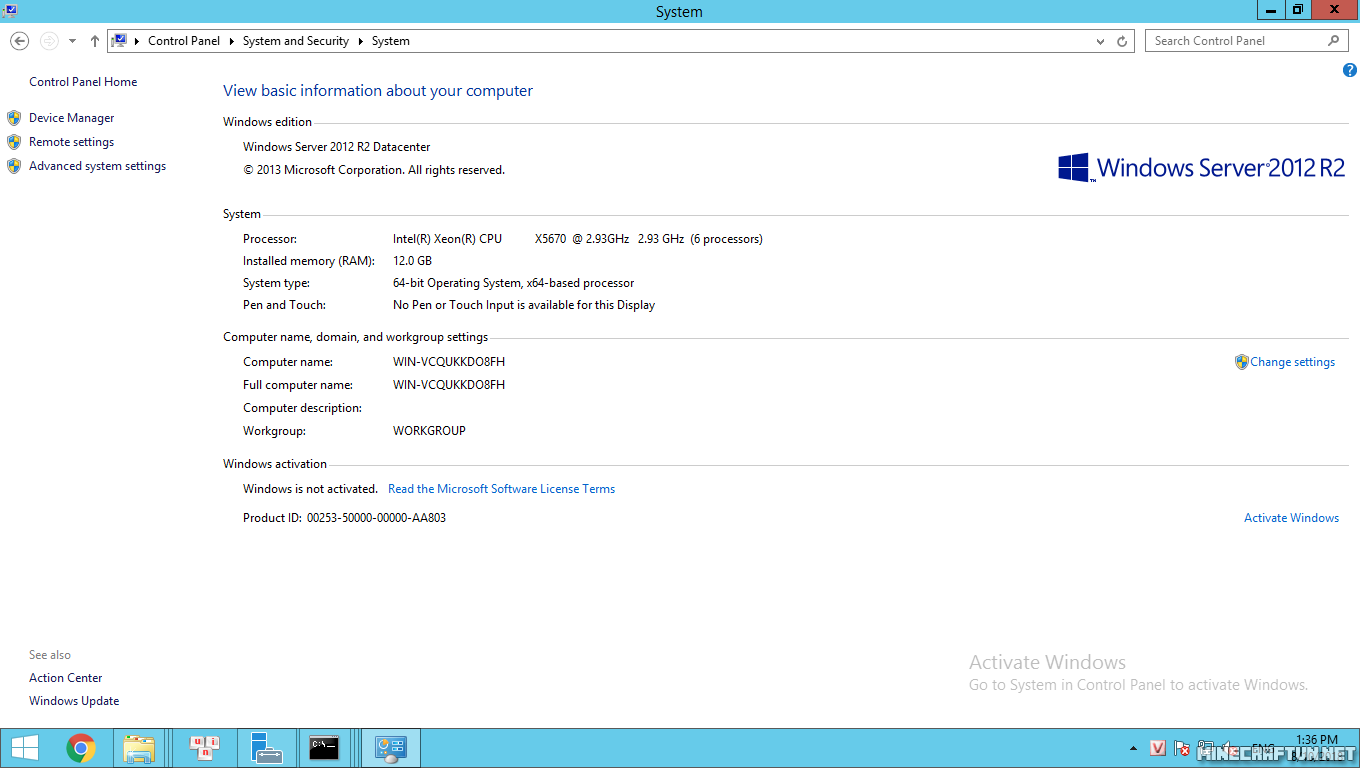Open Control Panel Home
1360x768 pixels.
point(83,82)
